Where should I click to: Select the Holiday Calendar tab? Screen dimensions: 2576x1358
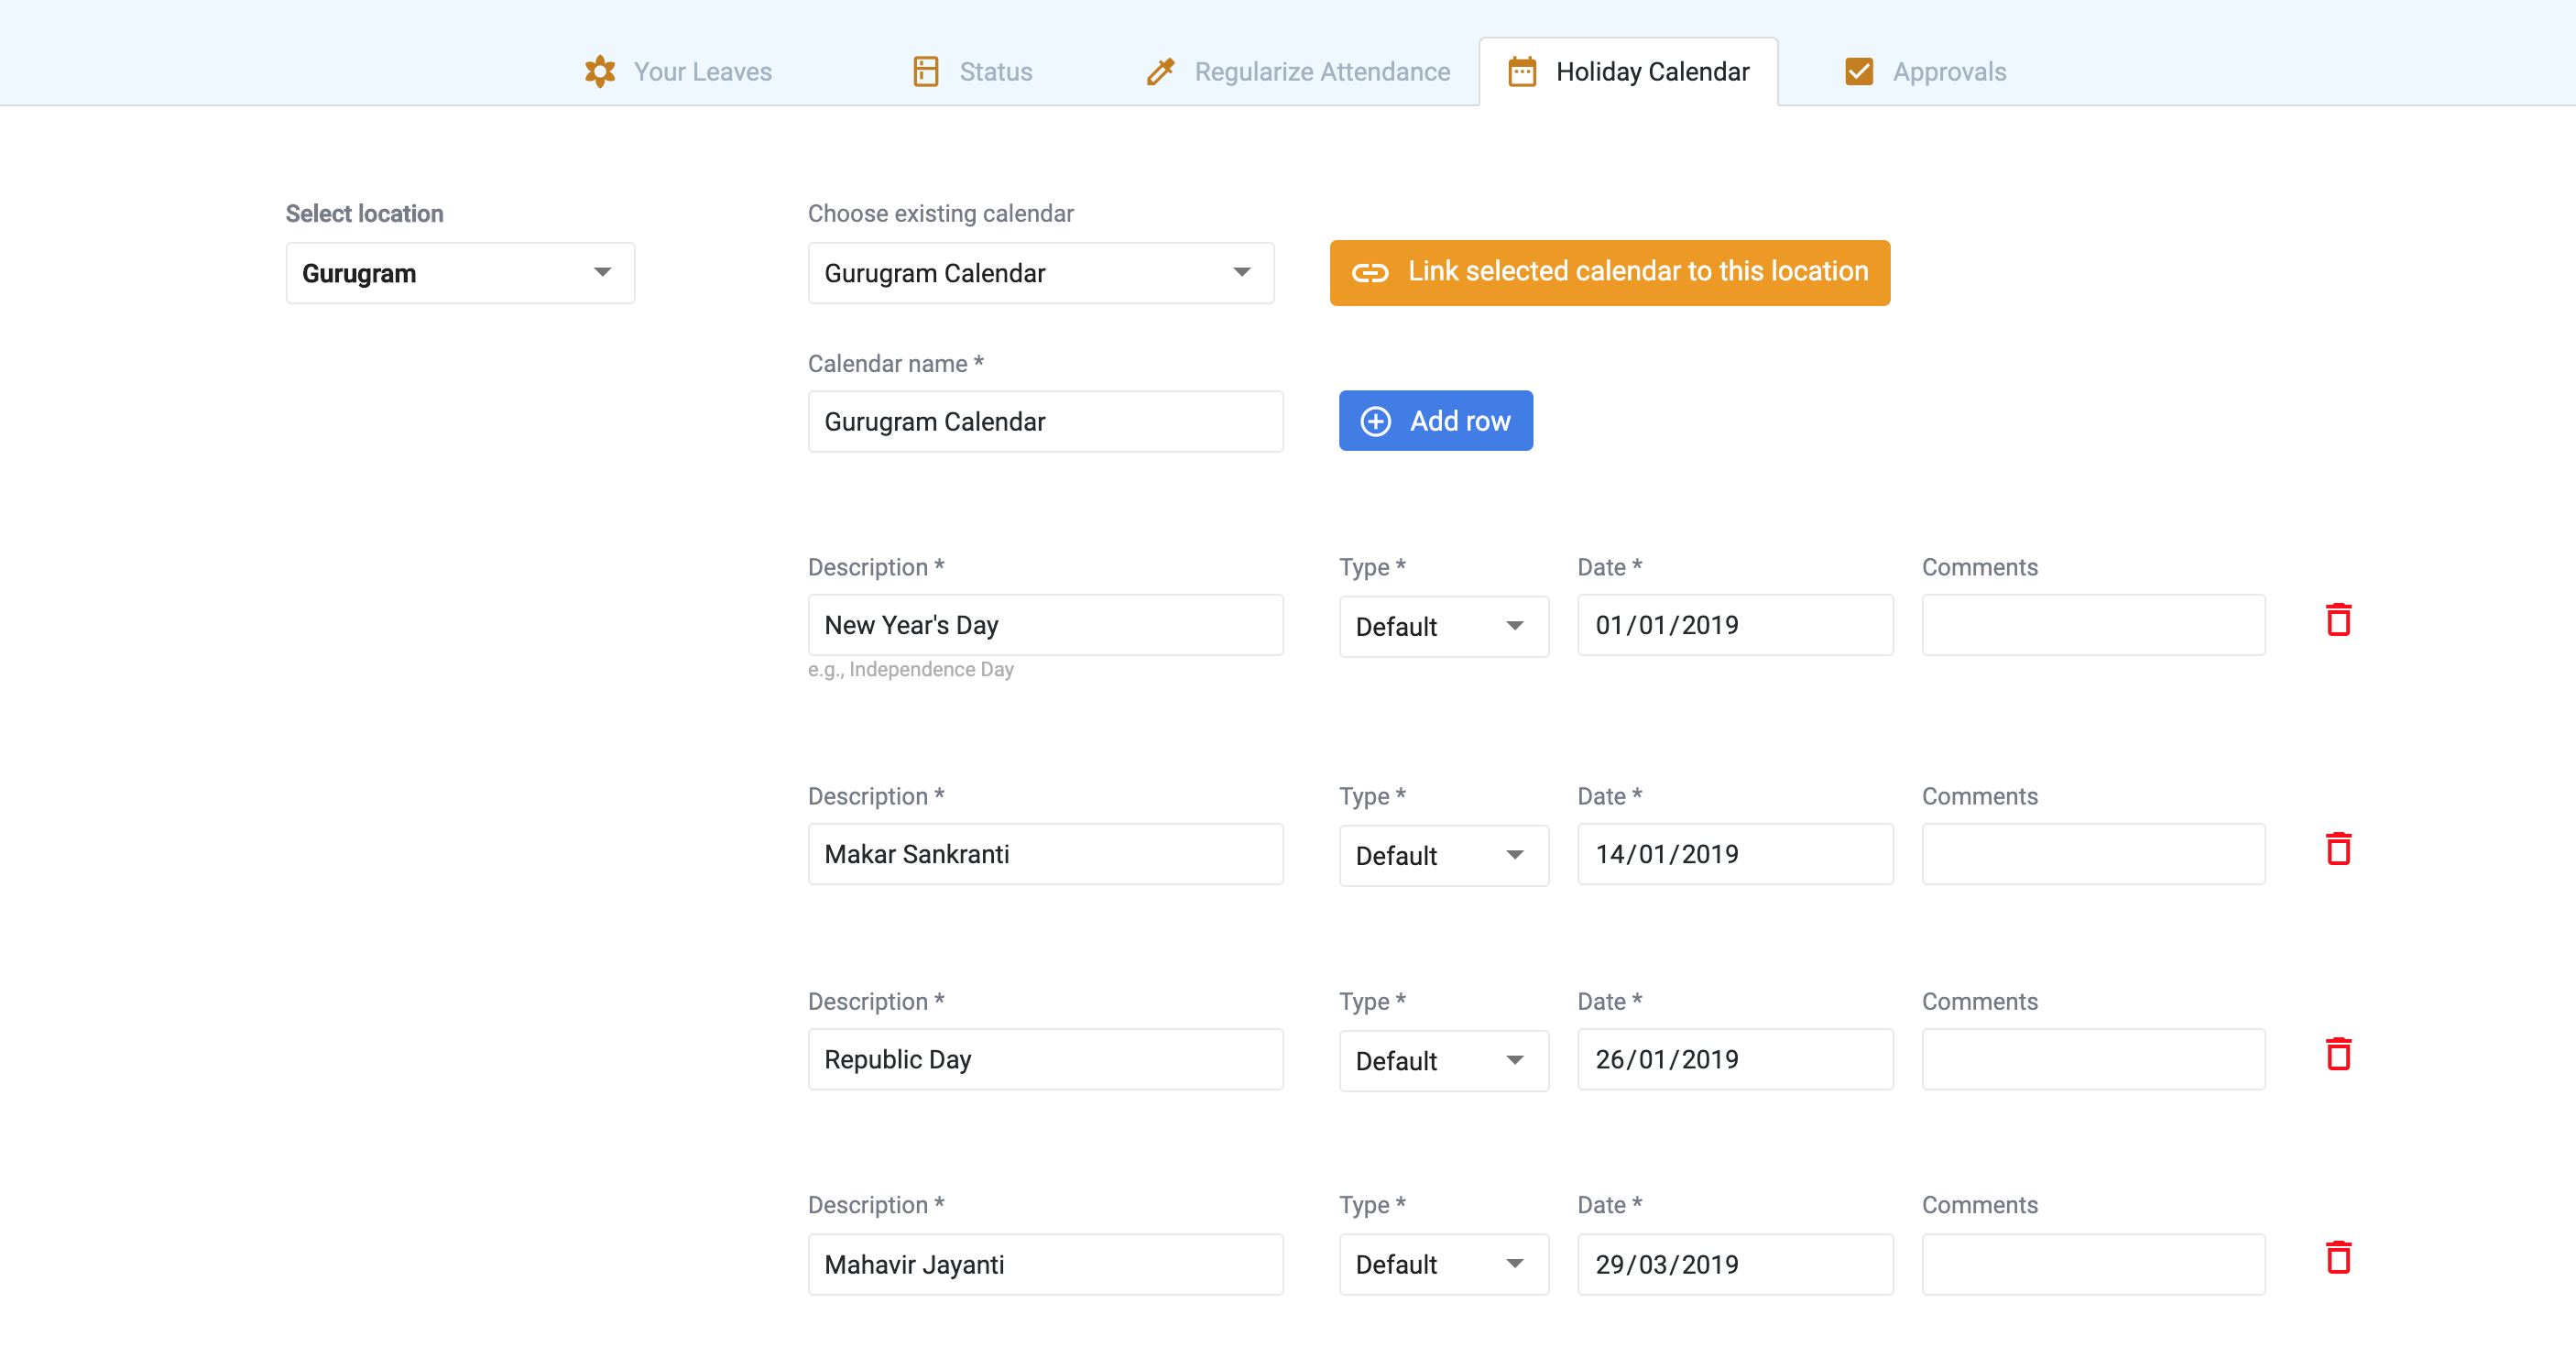[x=1628, y=72]
